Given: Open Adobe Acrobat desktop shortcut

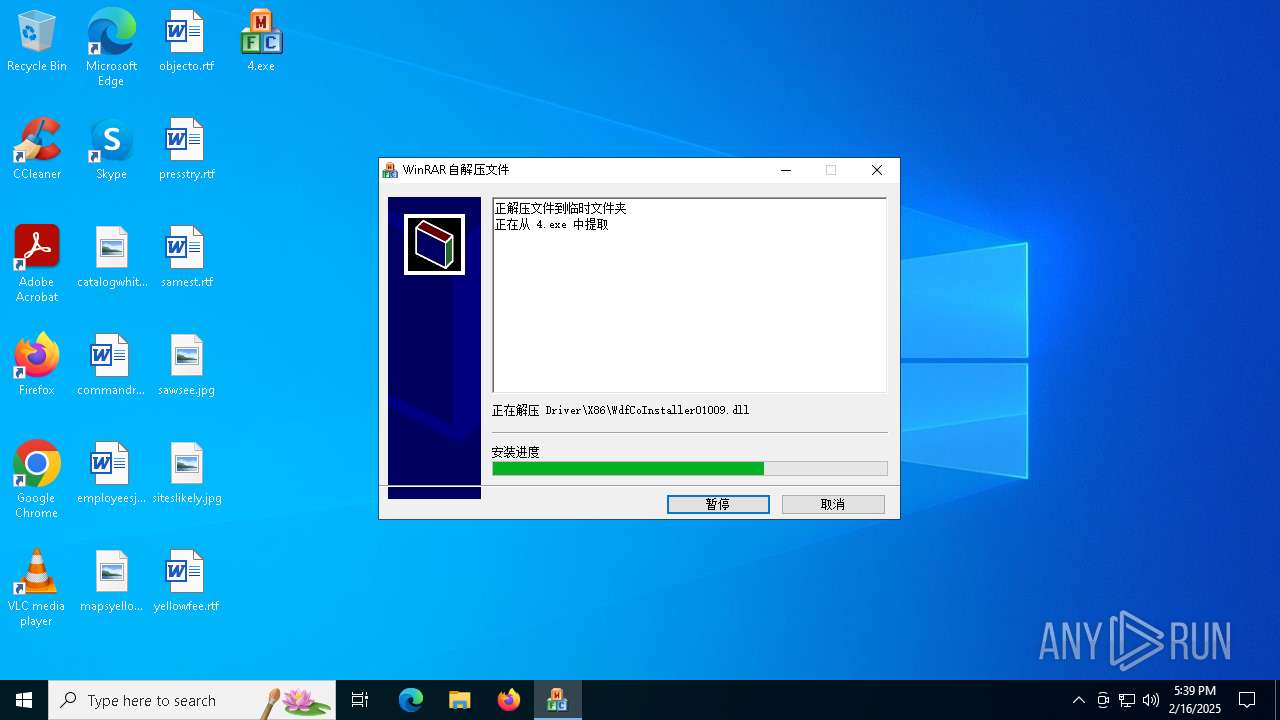Looking at the screenshot, I should click(x=37, y=264).
